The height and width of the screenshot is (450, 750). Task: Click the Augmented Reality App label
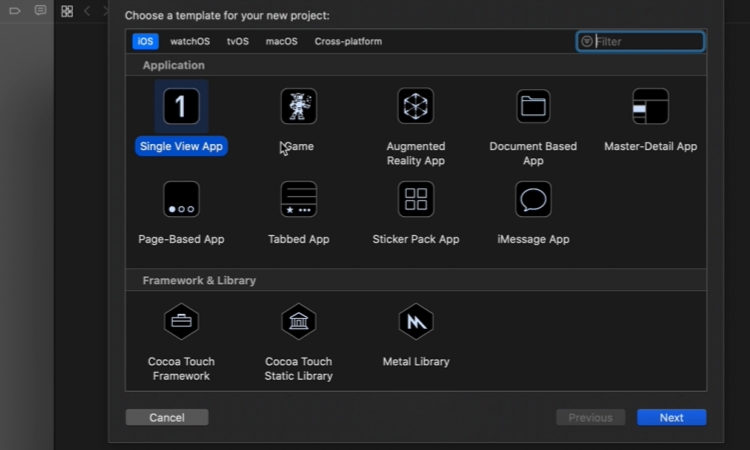point(416,154)
